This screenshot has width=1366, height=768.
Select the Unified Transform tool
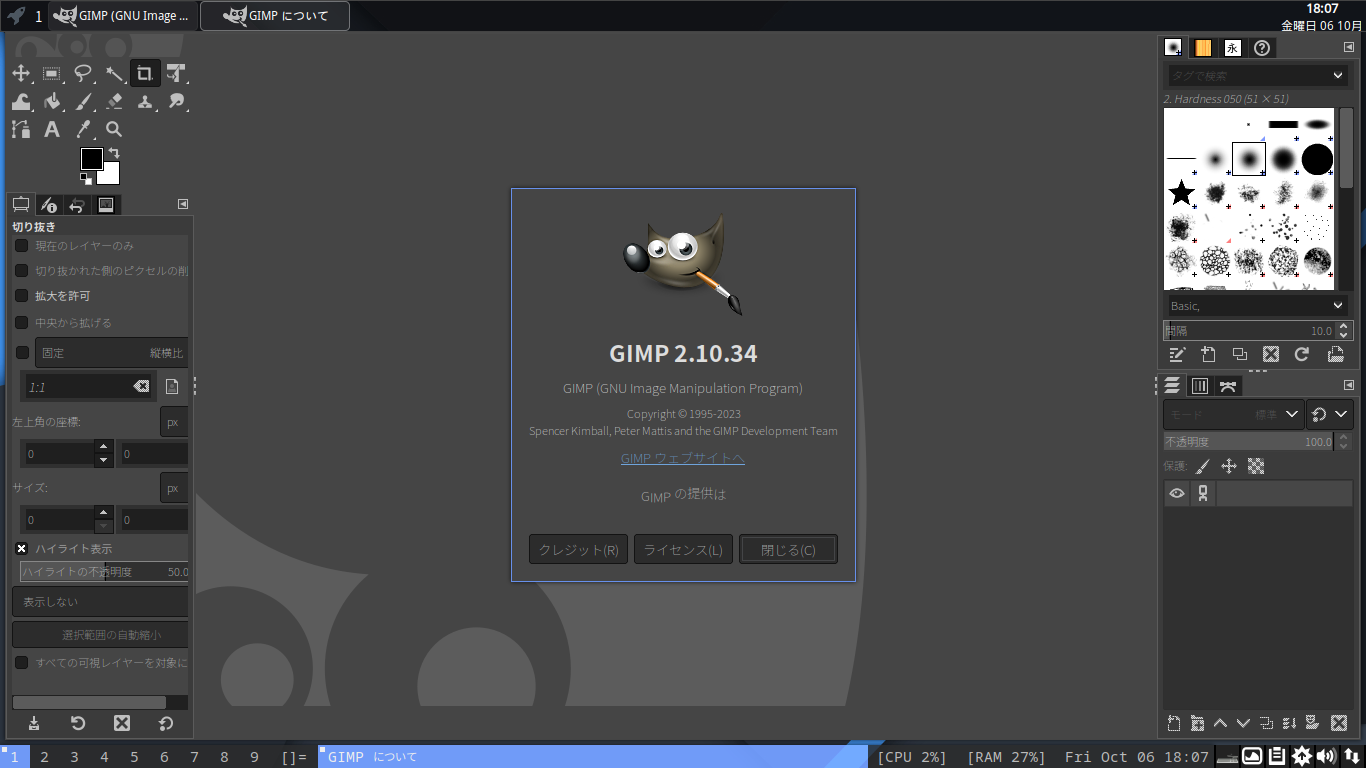[x=176, y=73]
